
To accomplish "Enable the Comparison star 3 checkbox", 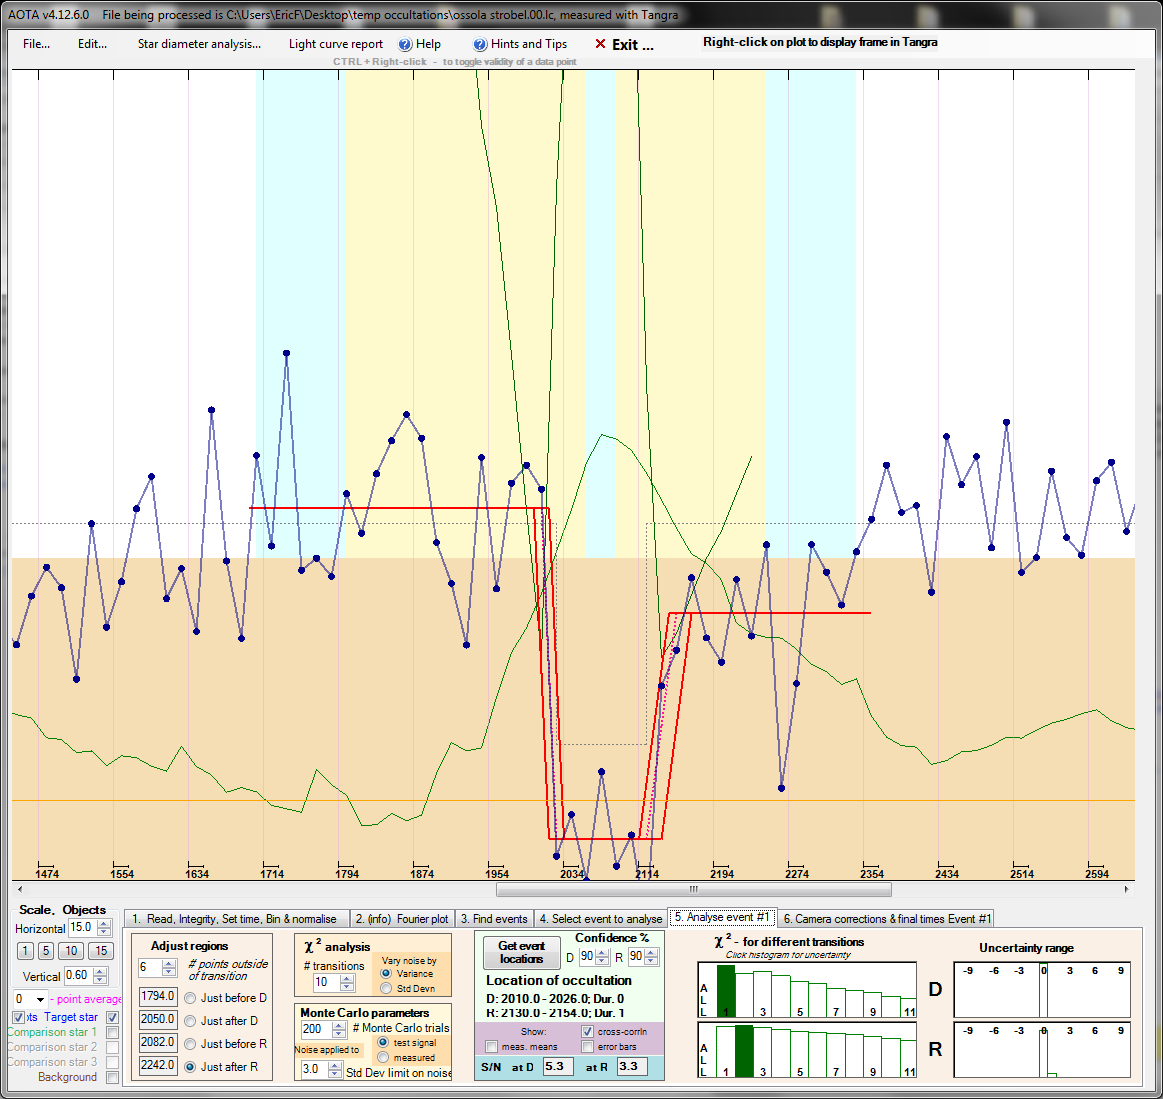I will tap(113, 1062).
